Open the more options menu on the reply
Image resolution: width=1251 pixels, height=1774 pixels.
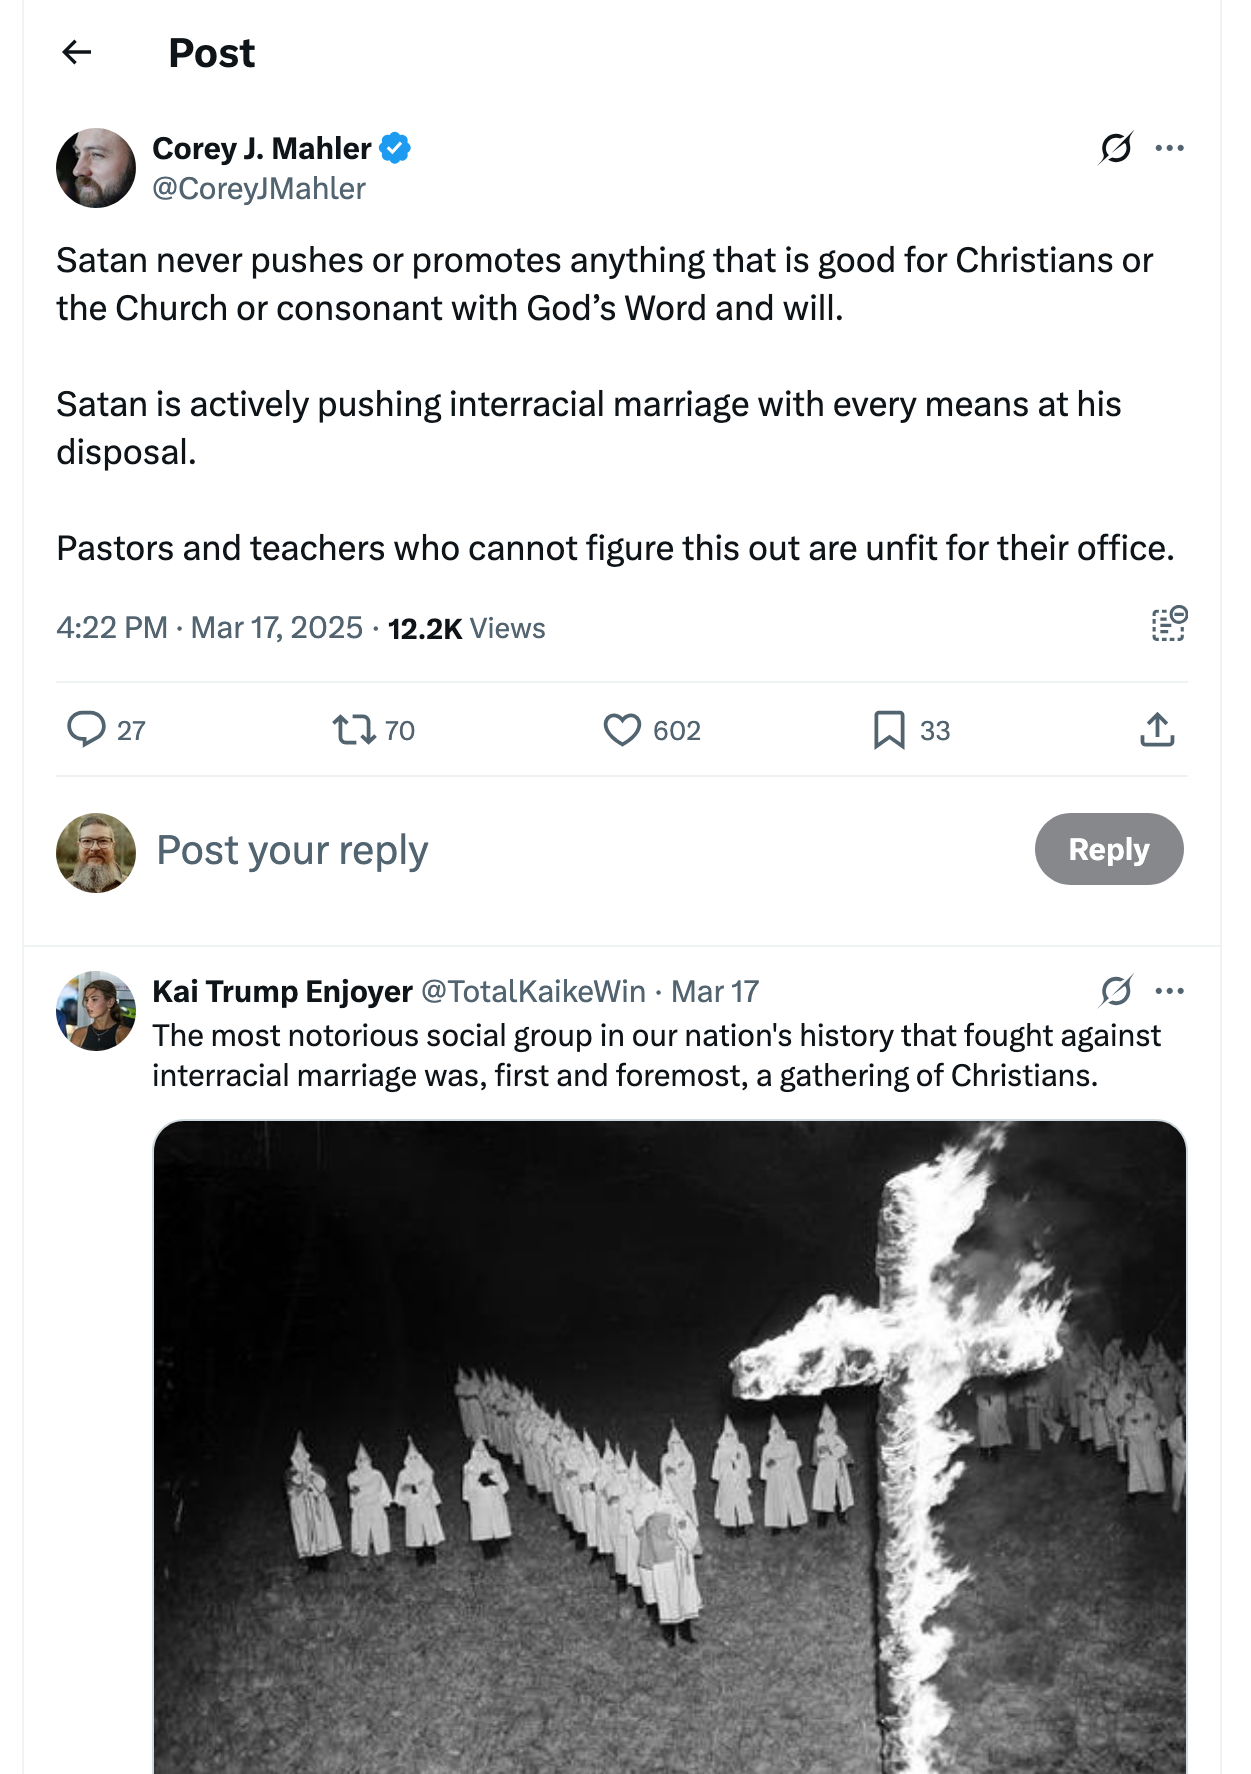pos(1168,990)
